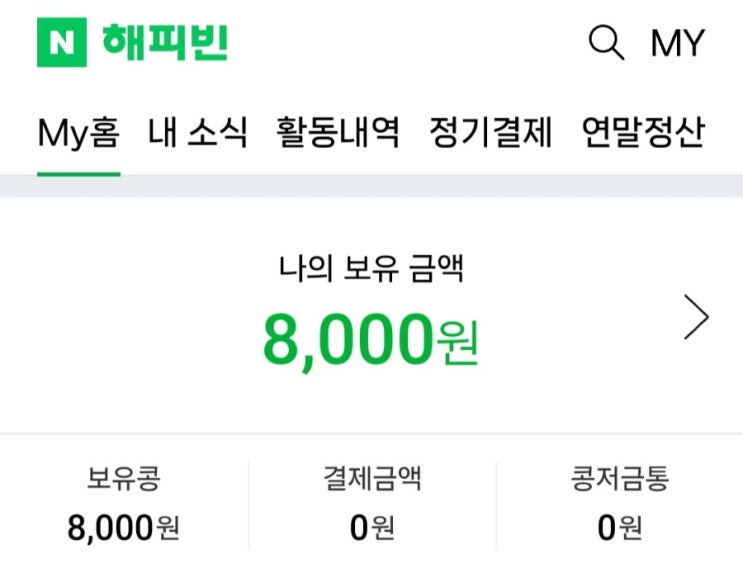743x568 pixels.
Task: Switch to the 연말정산 tab
Action: [643, 132]
